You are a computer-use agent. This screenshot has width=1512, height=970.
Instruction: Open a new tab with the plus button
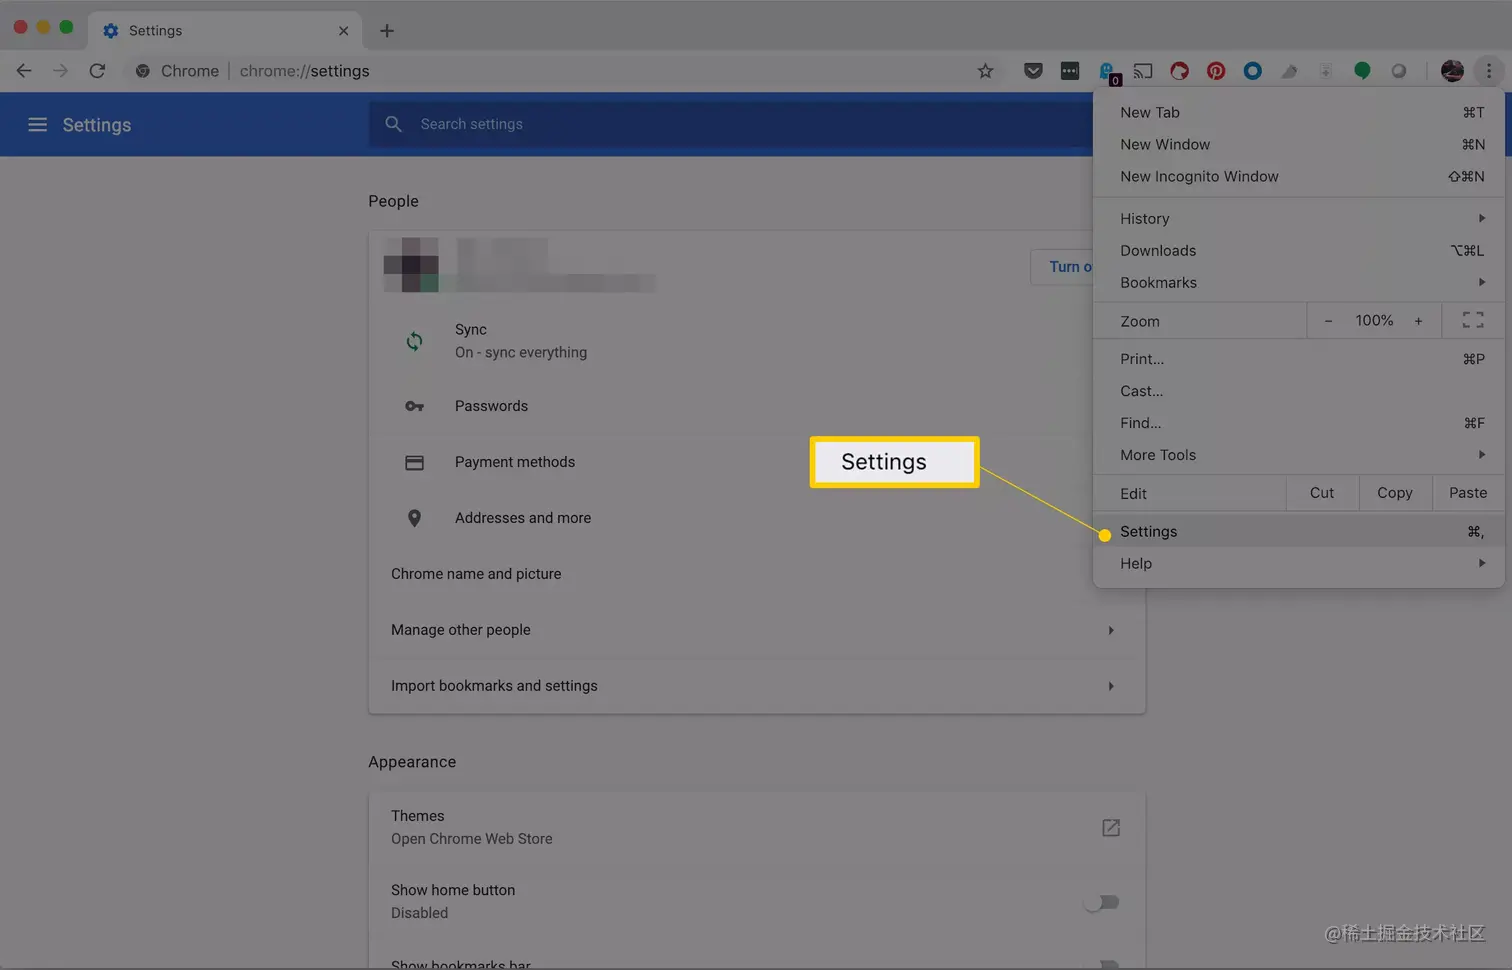[387, 30]
